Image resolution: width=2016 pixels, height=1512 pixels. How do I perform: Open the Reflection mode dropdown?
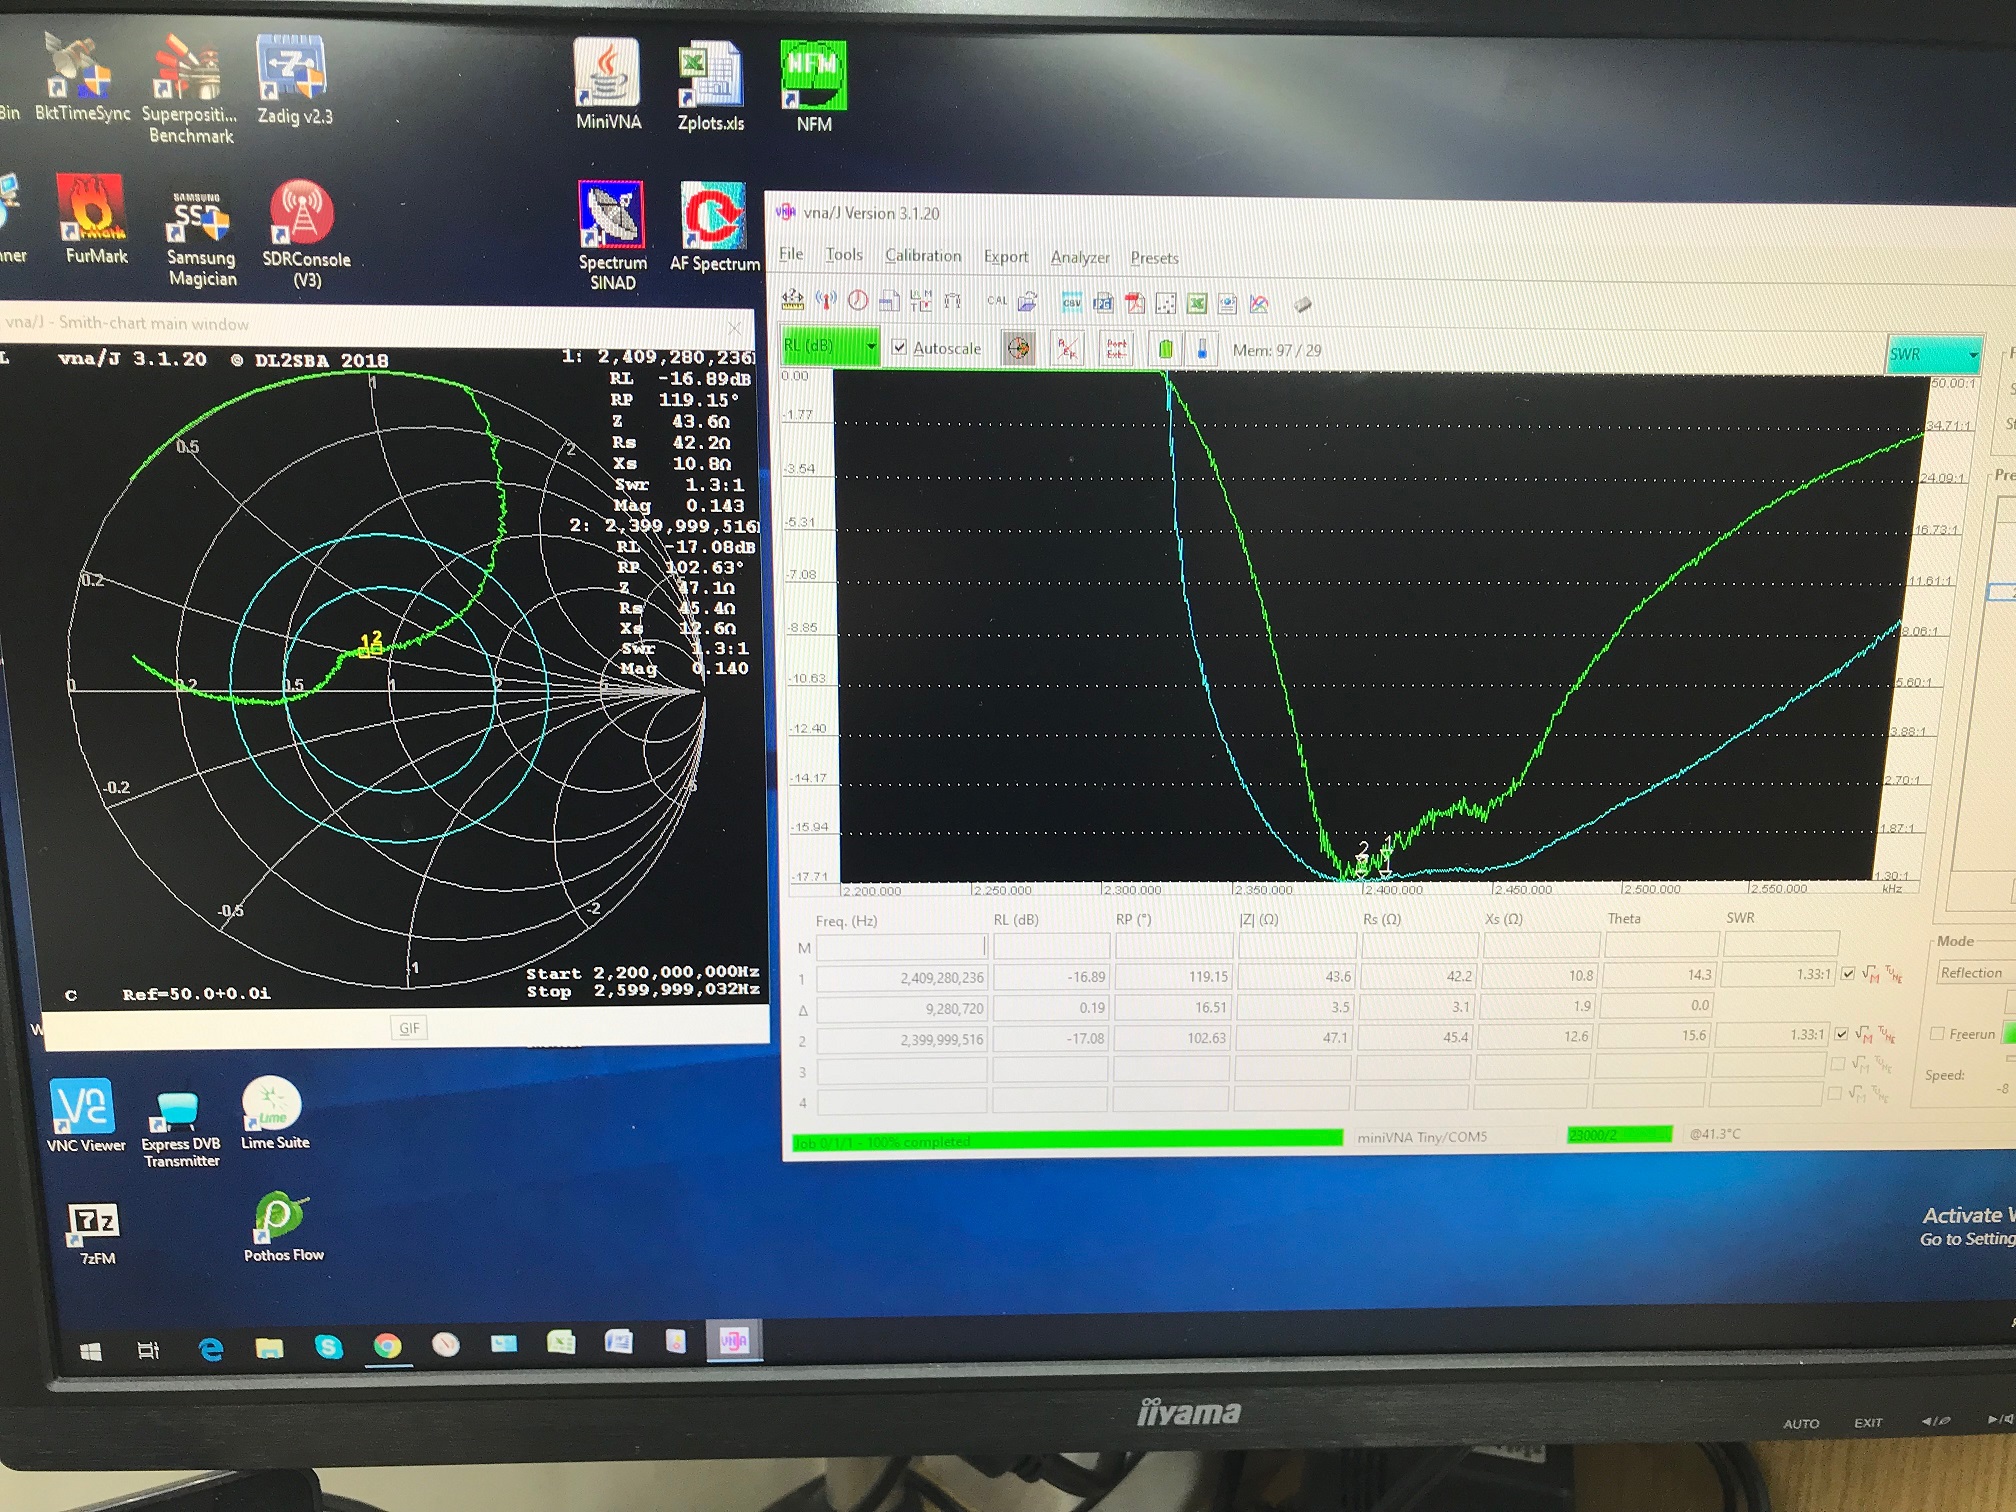pos(1972,972)
